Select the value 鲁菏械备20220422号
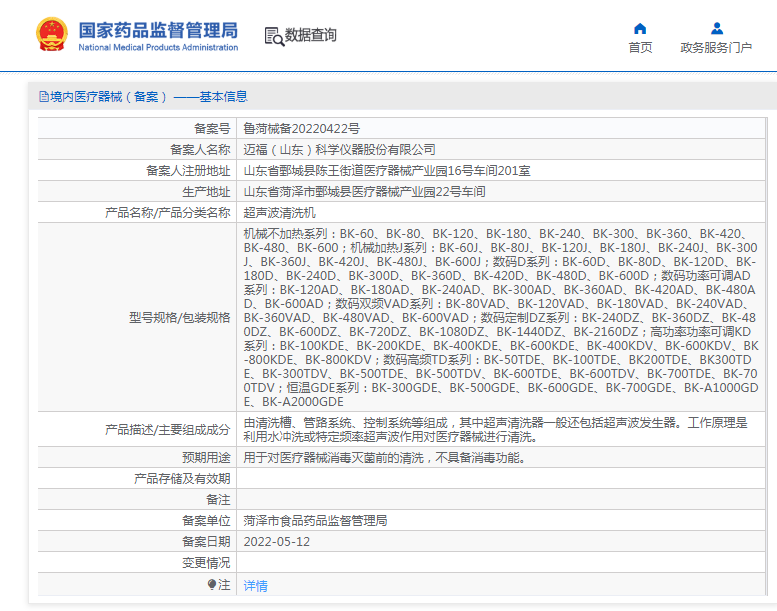The image size is (777, 611). point(301,129)
